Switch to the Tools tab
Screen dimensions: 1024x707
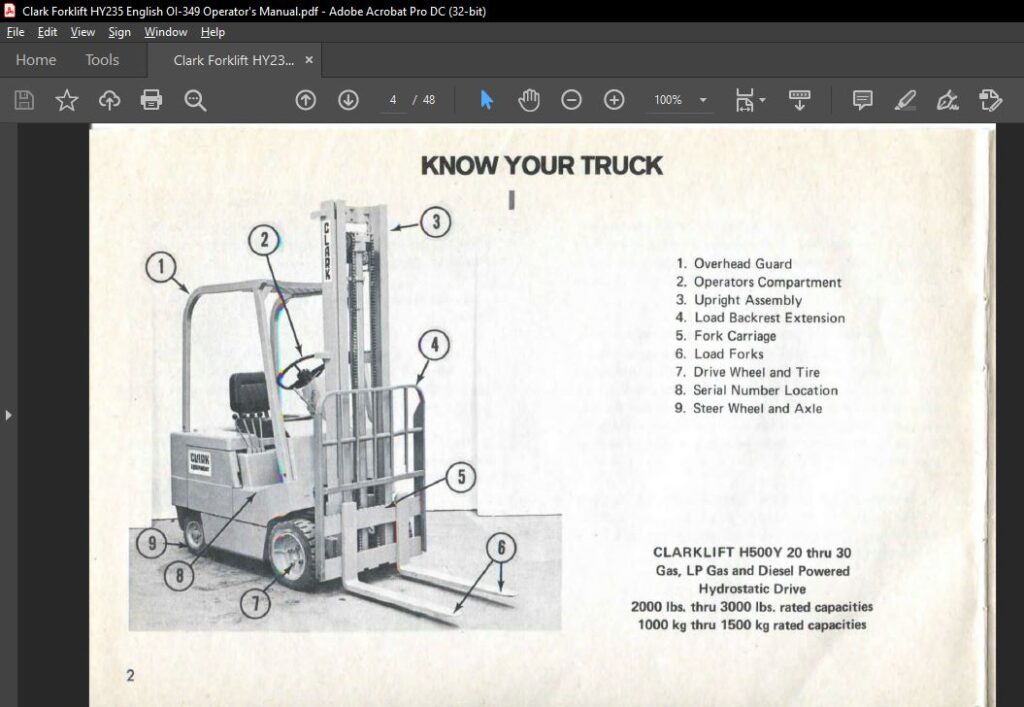(x=102, y=60)
